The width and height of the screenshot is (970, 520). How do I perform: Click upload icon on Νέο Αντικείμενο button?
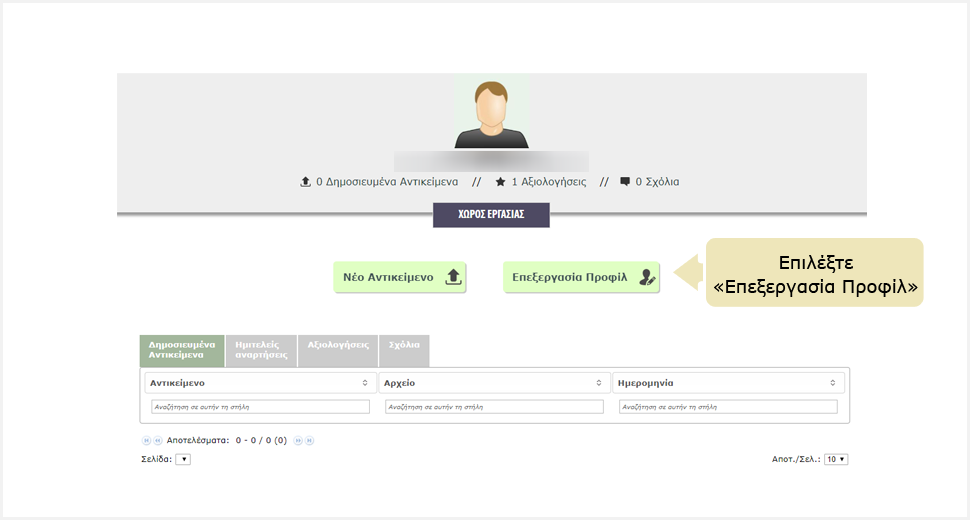[x=453, y=278]
